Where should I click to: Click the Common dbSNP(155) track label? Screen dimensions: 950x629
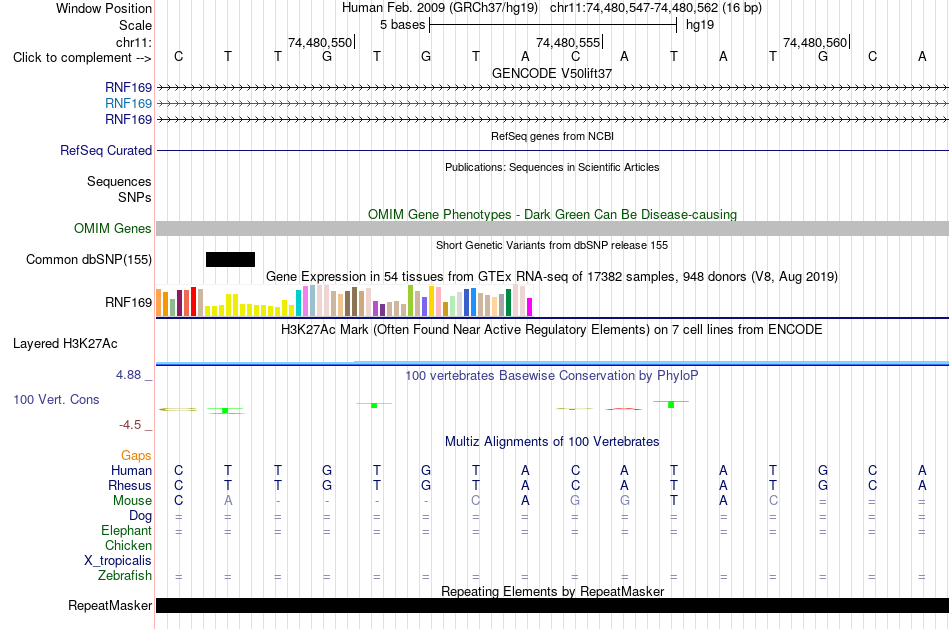(89, 259)
